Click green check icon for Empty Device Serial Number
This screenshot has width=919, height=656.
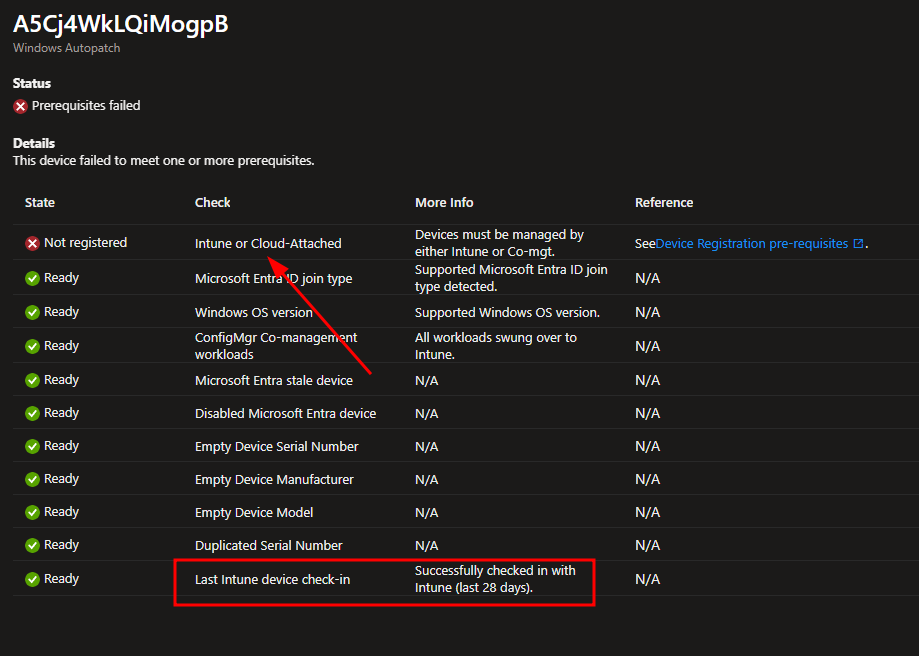point(32,446)
